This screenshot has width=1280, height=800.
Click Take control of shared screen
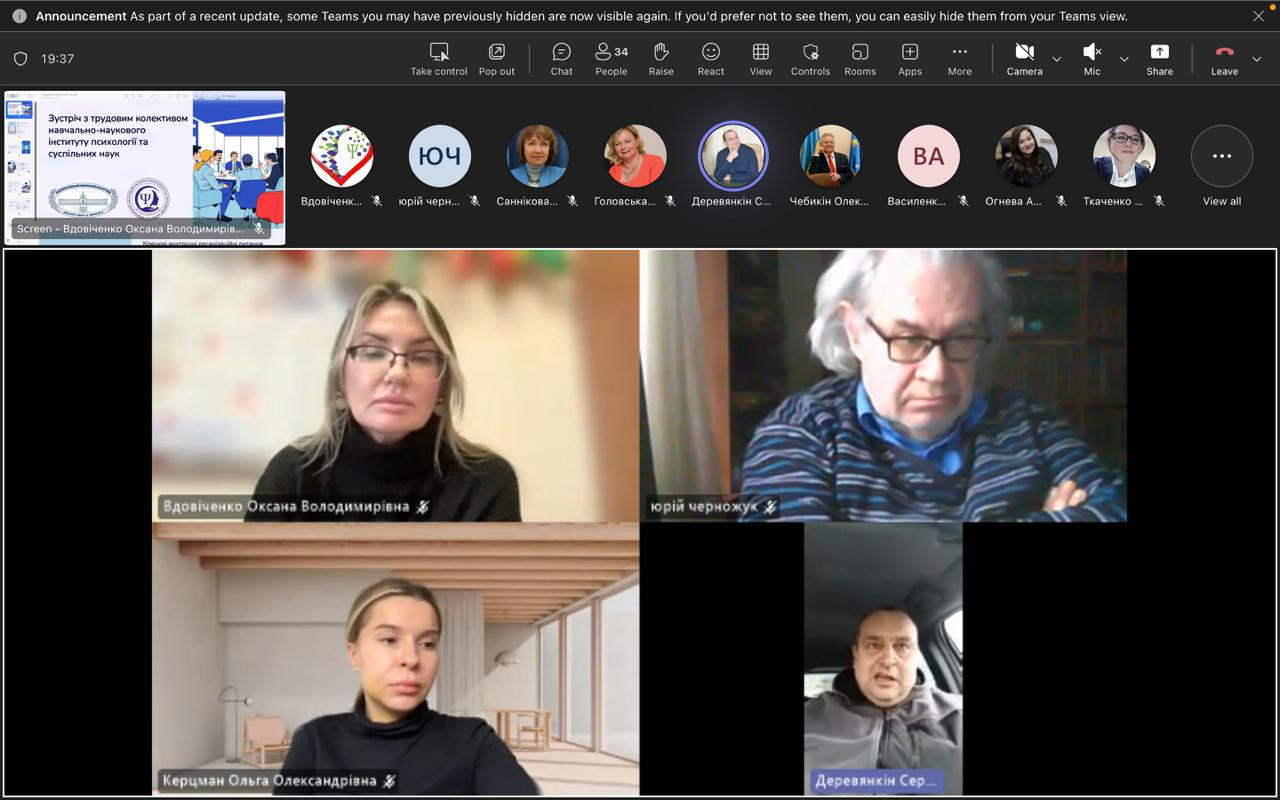[x=439, y=59]
